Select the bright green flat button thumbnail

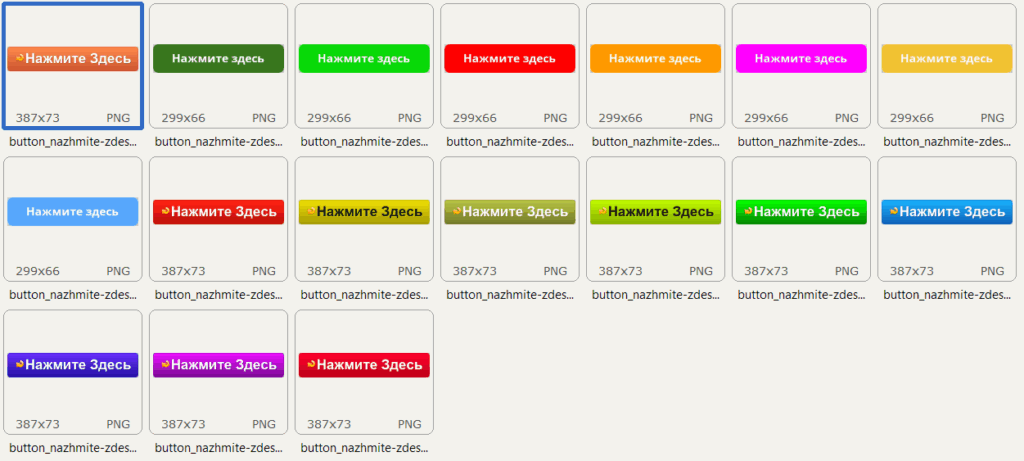click(x=364, y=59)
